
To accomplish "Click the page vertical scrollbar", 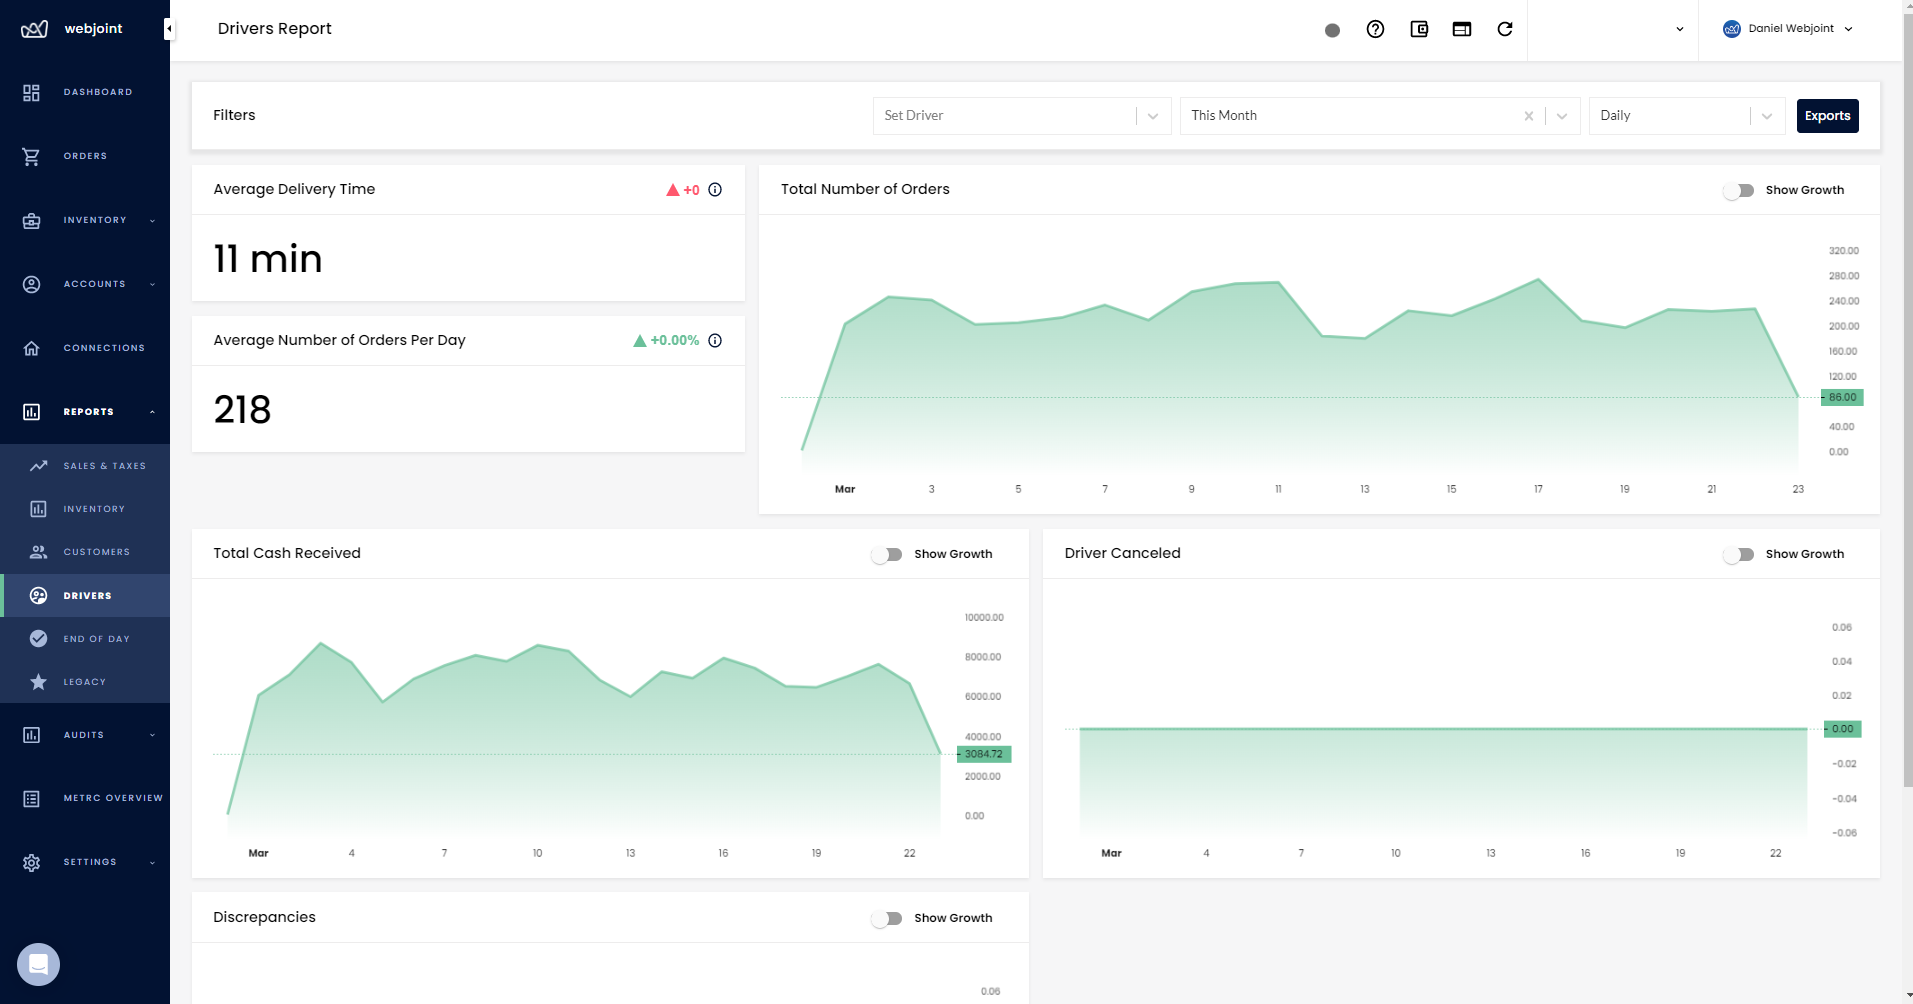I will pyautogui.click(x=1907, y=400).
